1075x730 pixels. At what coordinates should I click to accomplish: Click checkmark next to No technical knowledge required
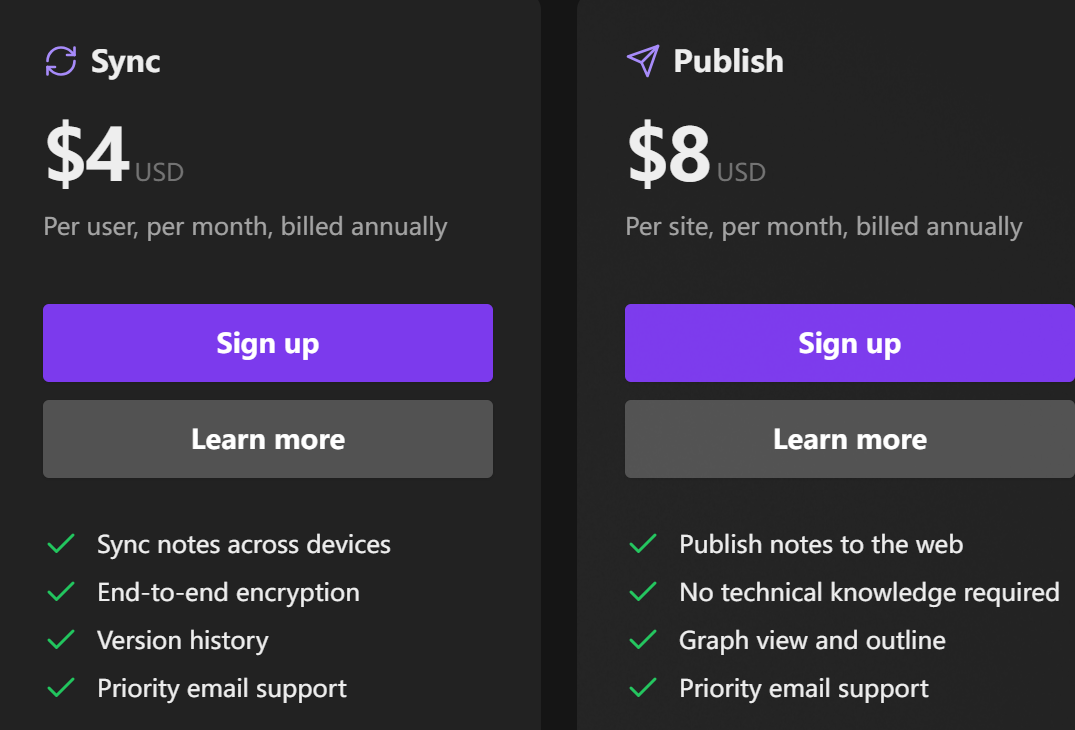pos(643,592)
